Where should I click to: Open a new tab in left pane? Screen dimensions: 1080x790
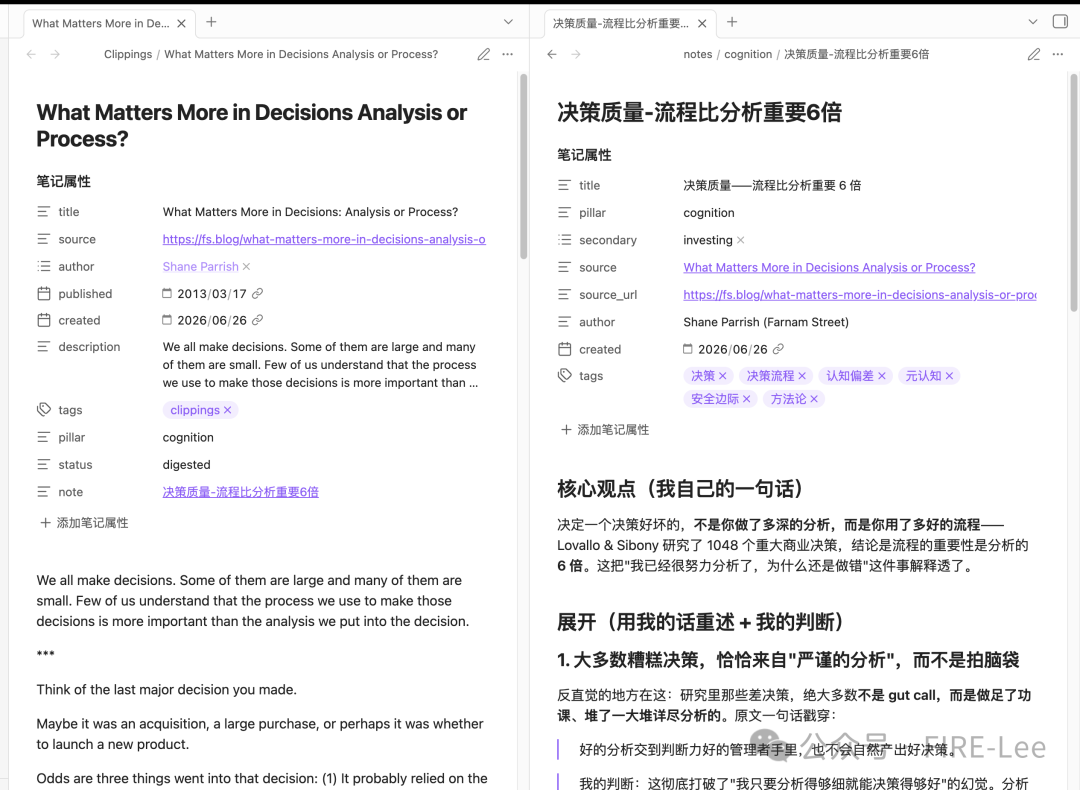click(211, 22)
